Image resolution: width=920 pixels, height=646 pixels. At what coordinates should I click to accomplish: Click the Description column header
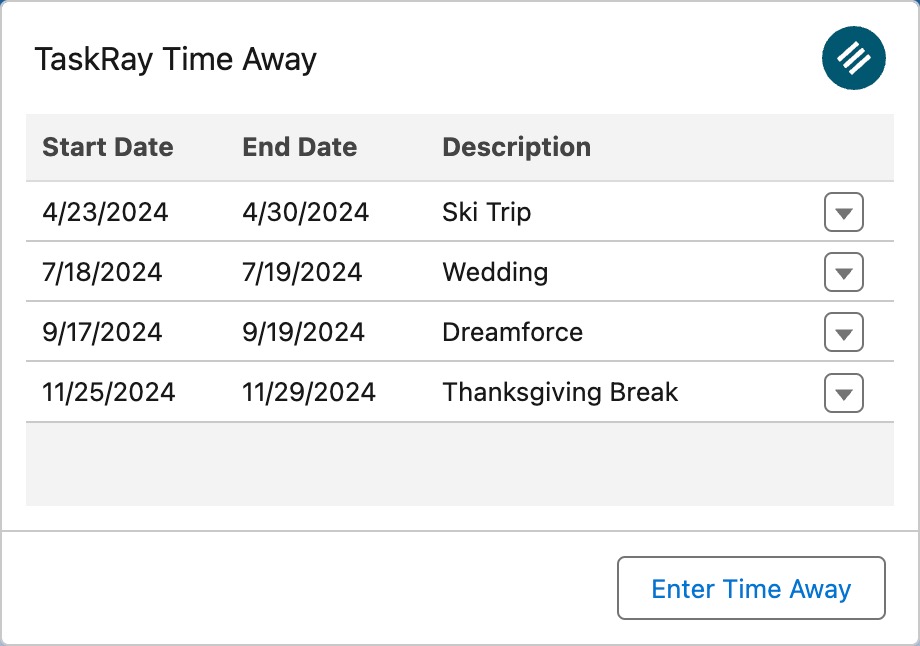[515, 147]
